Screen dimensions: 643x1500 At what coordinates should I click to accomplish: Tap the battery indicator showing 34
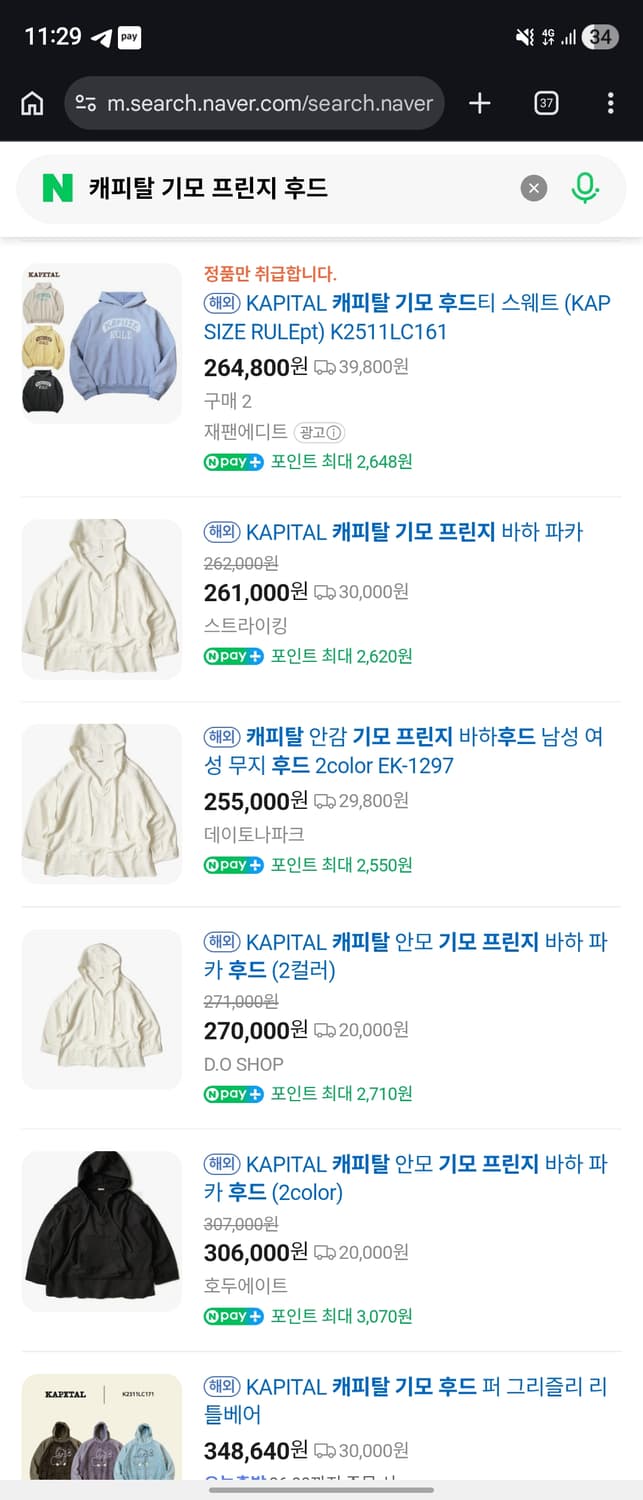(600, 37)
